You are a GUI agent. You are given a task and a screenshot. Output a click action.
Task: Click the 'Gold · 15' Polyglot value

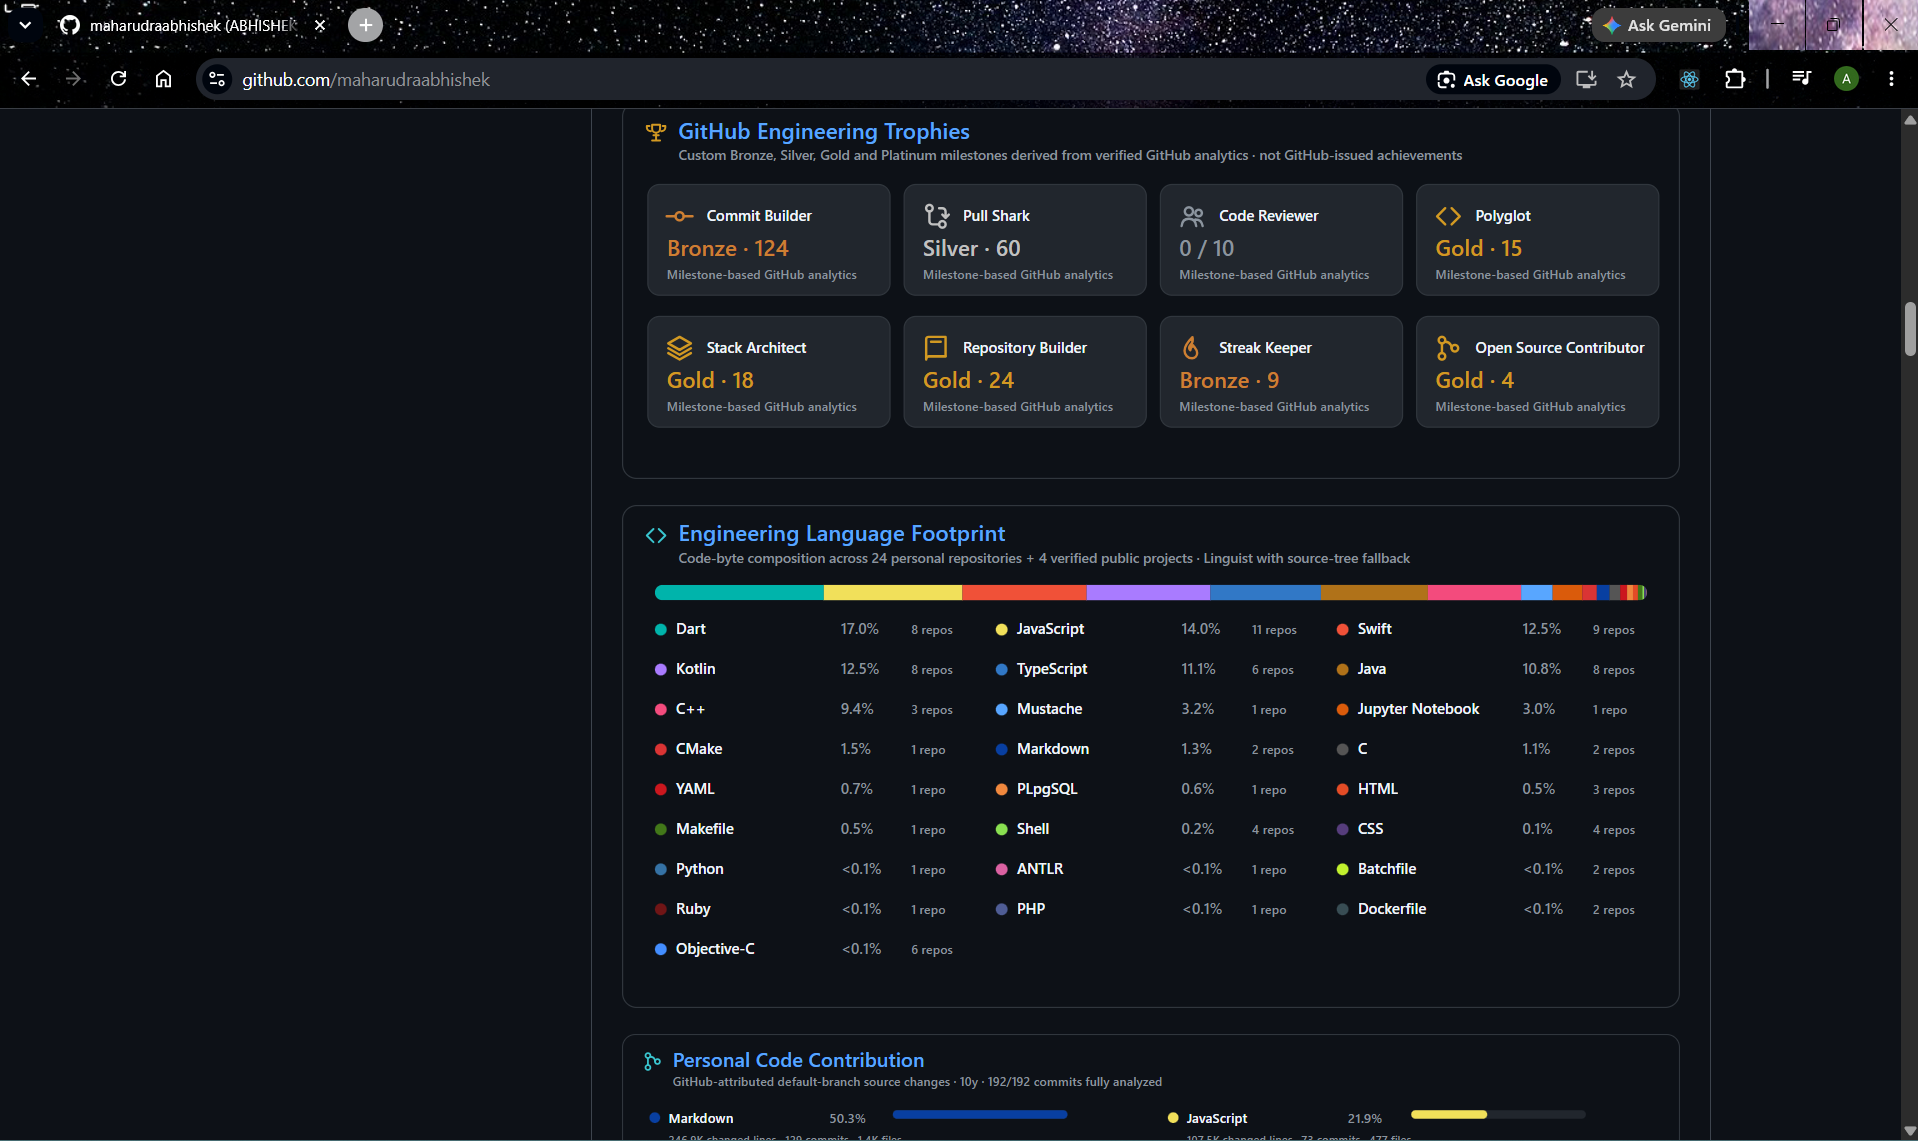tap(1478, 248)
